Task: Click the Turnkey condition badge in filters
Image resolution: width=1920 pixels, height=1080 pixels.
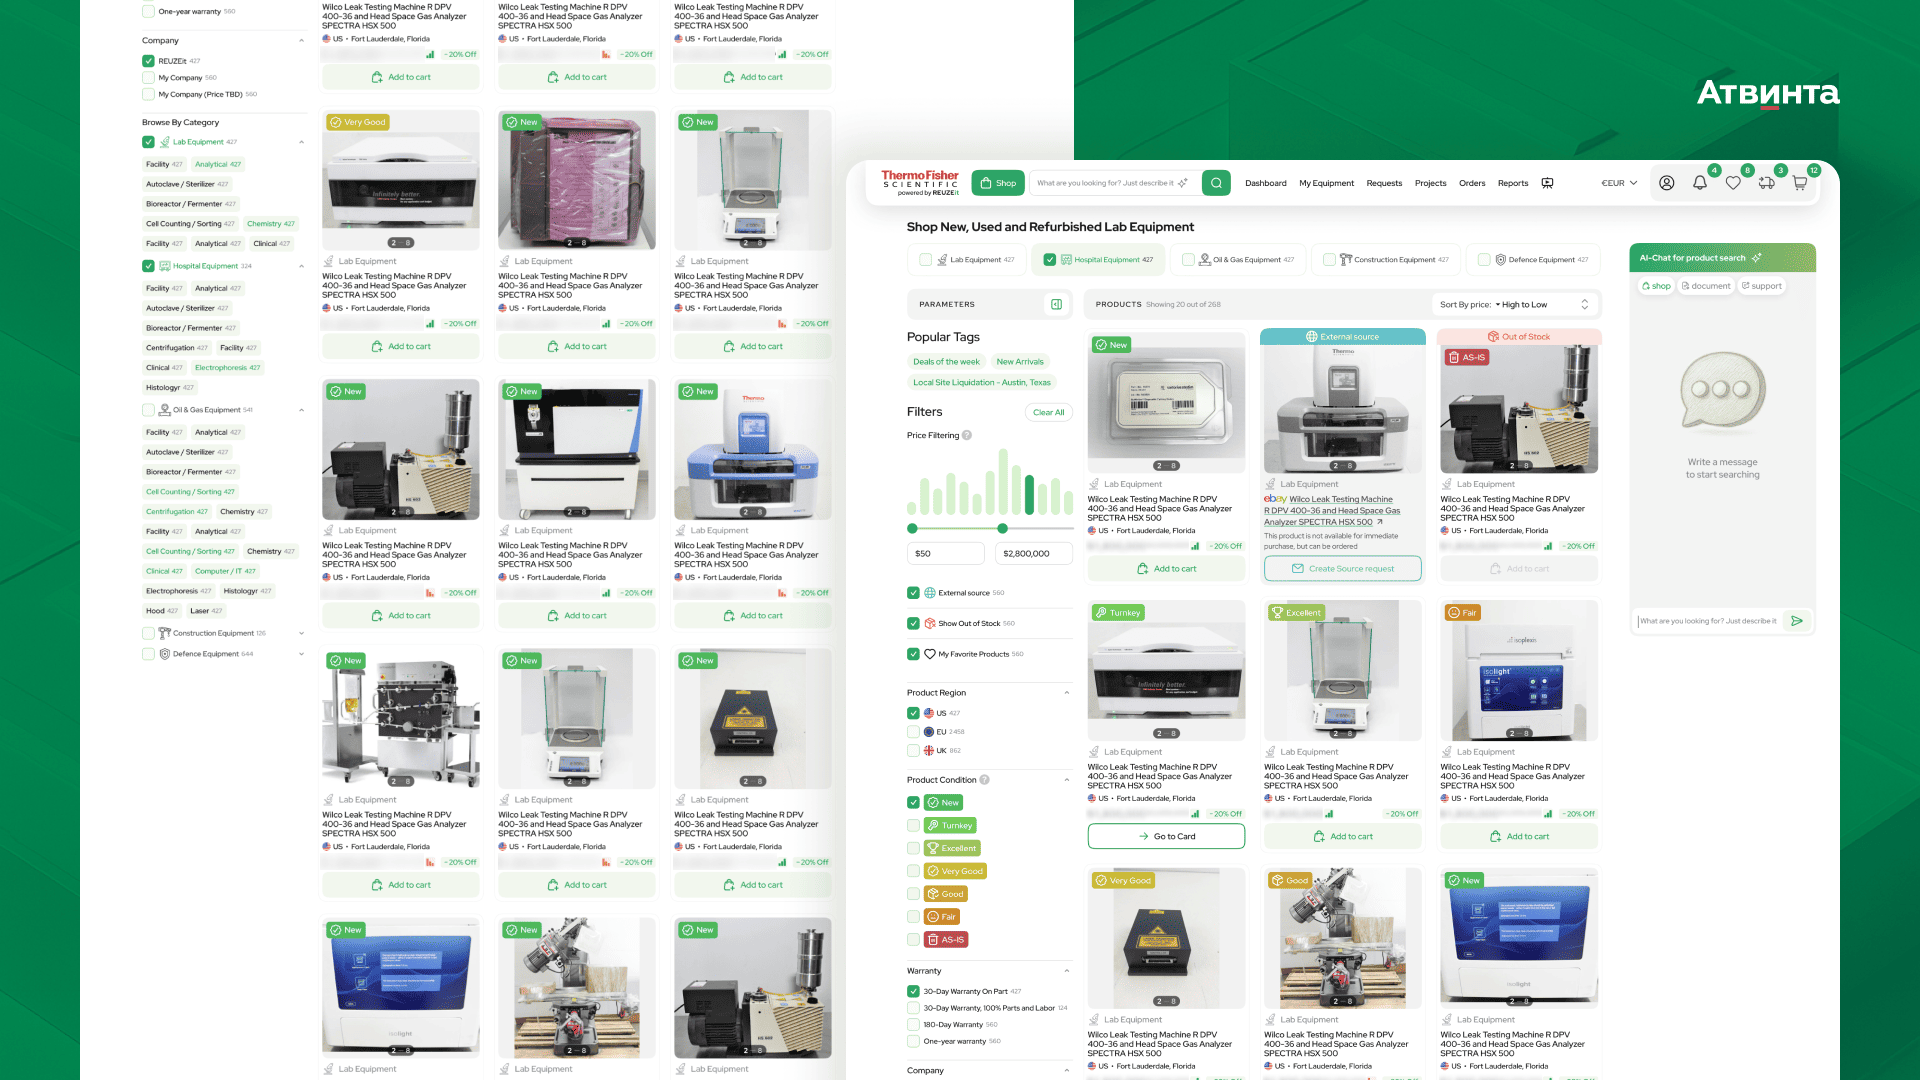Action: click(950, 826)
